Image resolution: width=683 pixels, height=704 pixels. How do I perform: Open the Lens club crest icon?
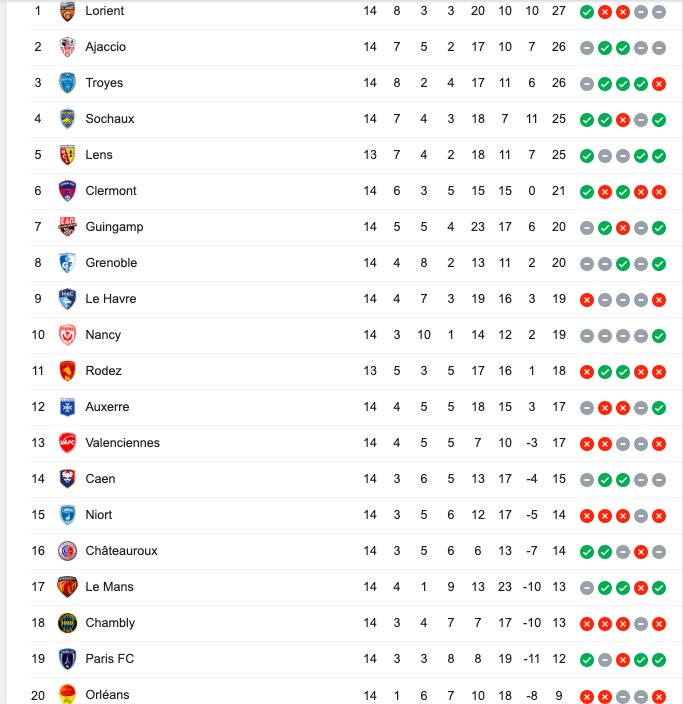67,155
